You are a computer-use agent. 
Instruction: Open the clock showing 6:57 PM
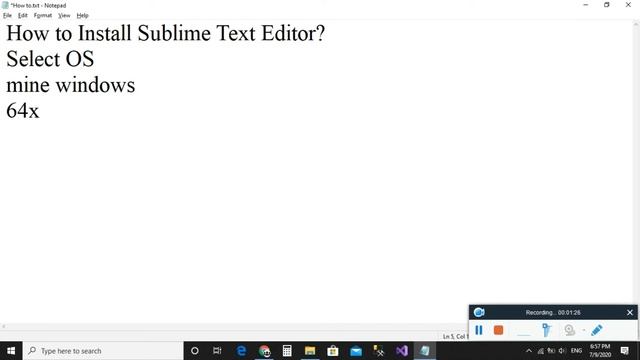tap(600, 351)
